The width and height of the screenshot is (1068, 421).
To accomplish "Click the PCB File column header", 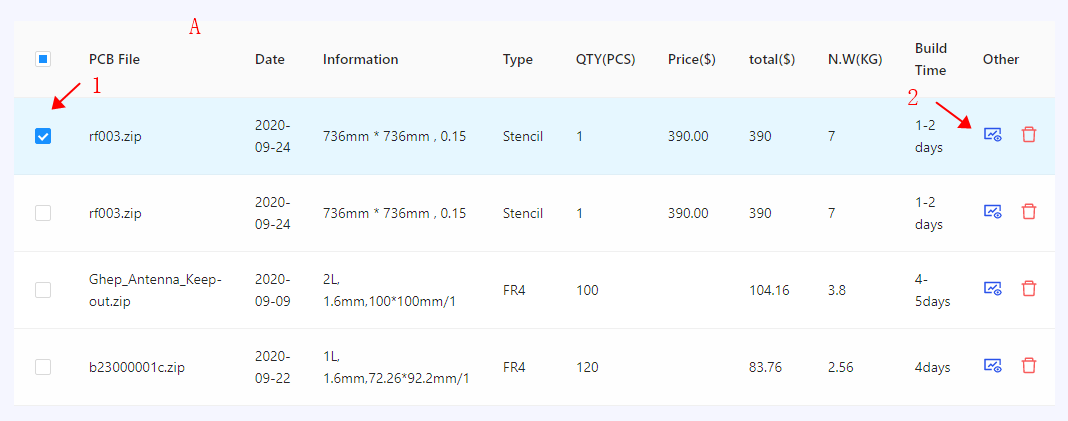I will click(x=114, y=59).
